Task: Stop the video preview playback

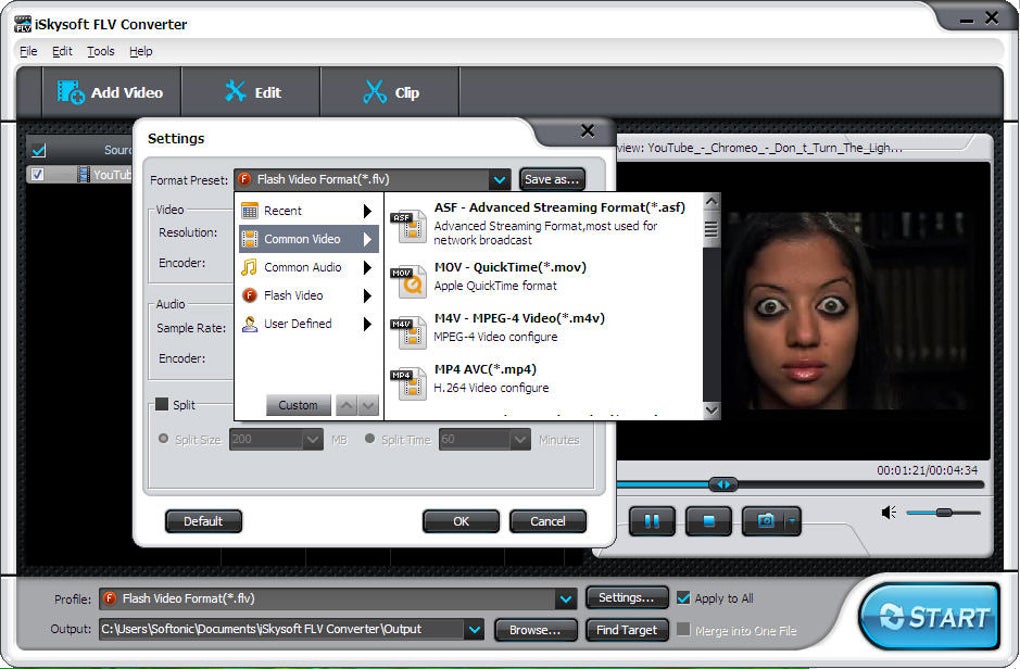Action: pyautogui.click(x=708, y=521)
